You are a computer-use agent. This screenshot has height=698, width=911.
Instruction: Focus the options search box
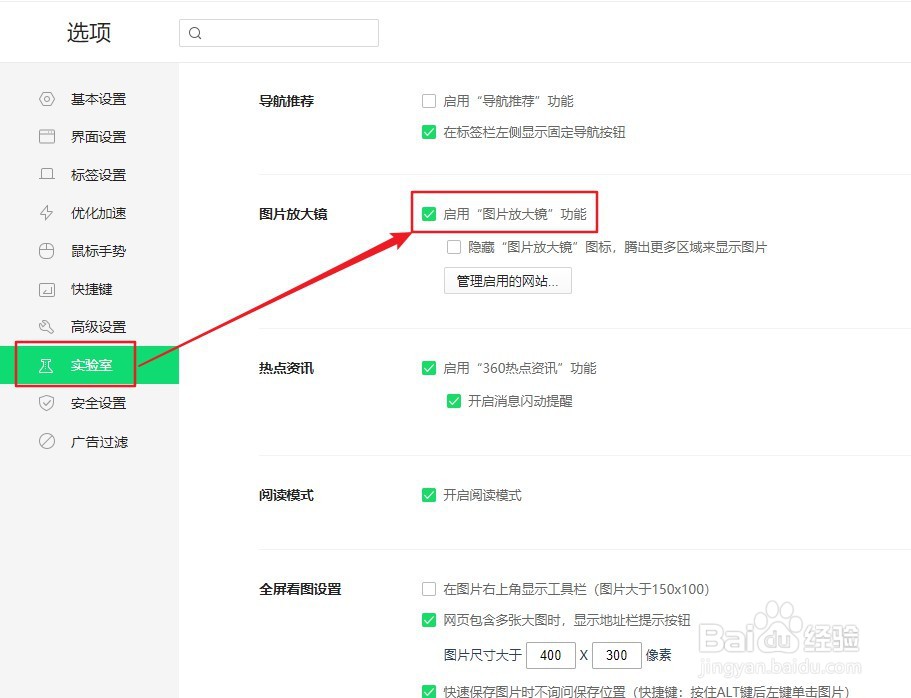tap(279, 33)
